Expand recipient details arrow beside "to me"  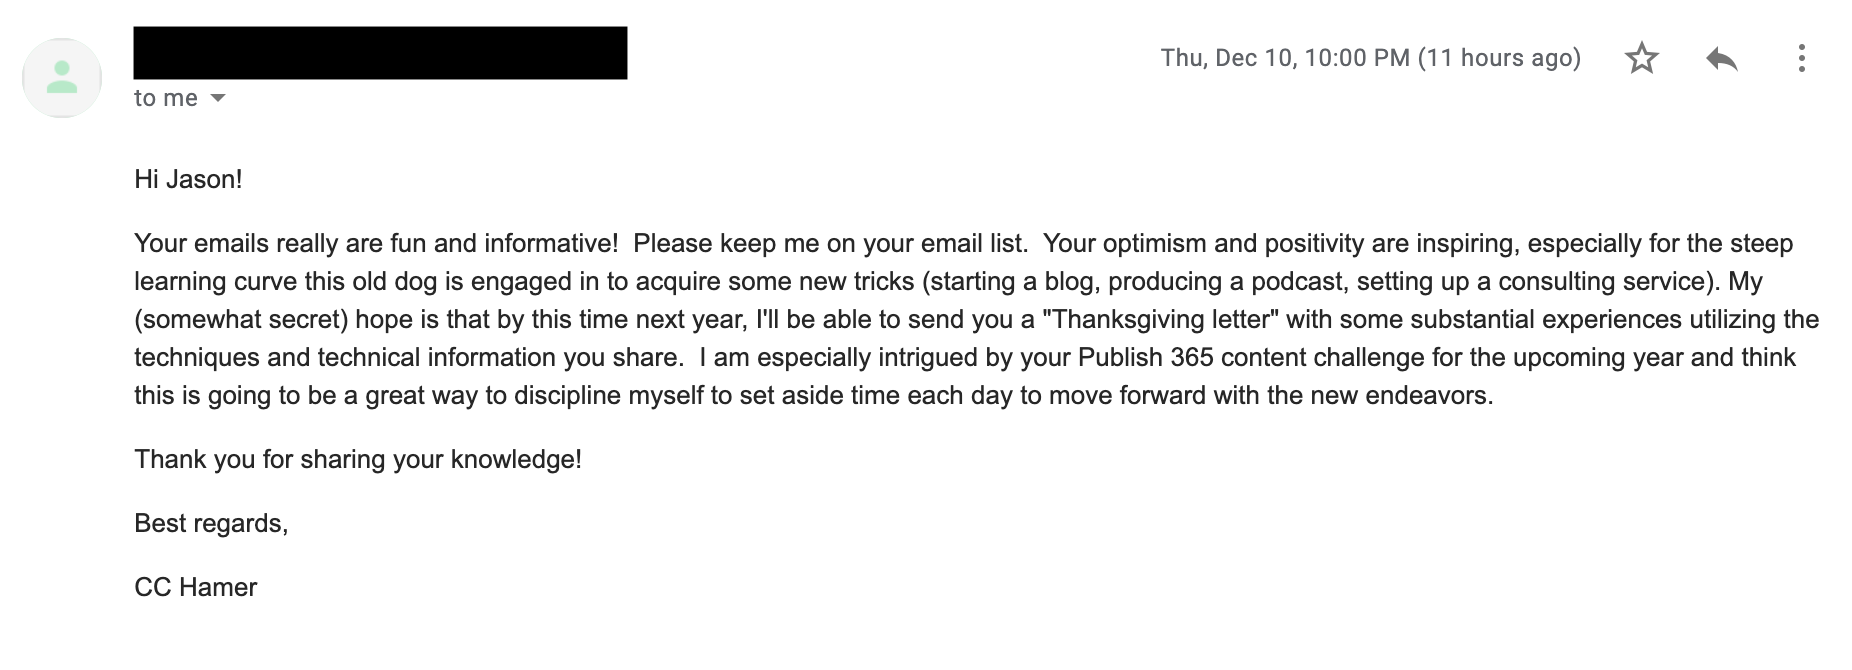coord(218,98)
